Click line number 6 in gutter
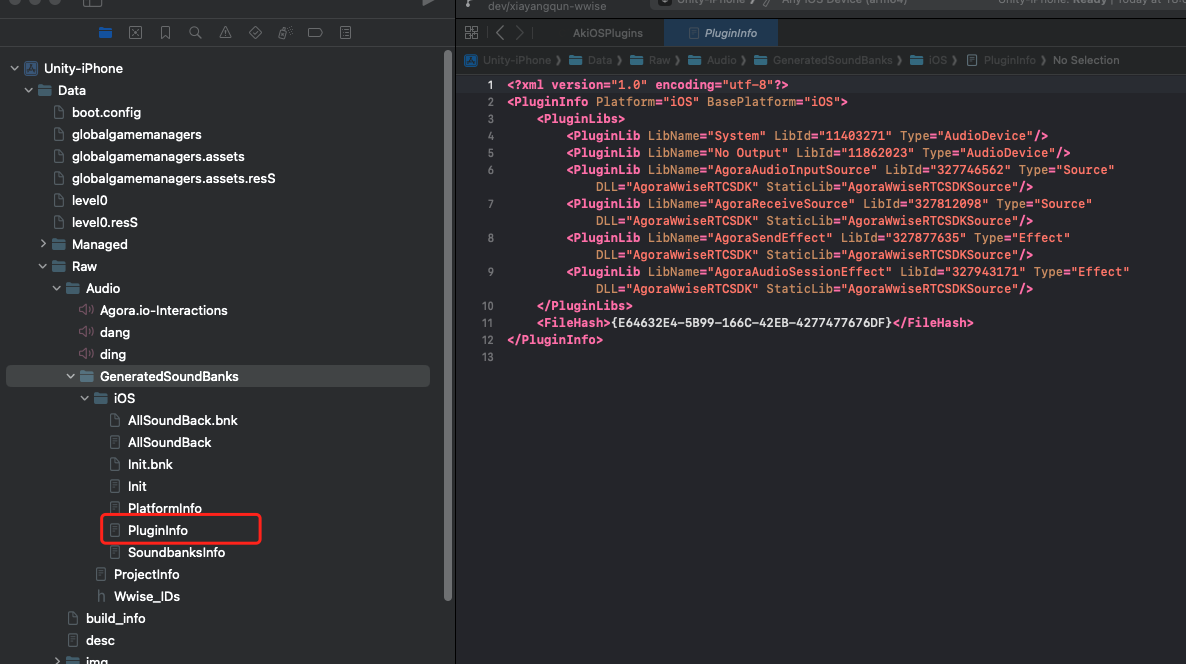 point(490,170)
